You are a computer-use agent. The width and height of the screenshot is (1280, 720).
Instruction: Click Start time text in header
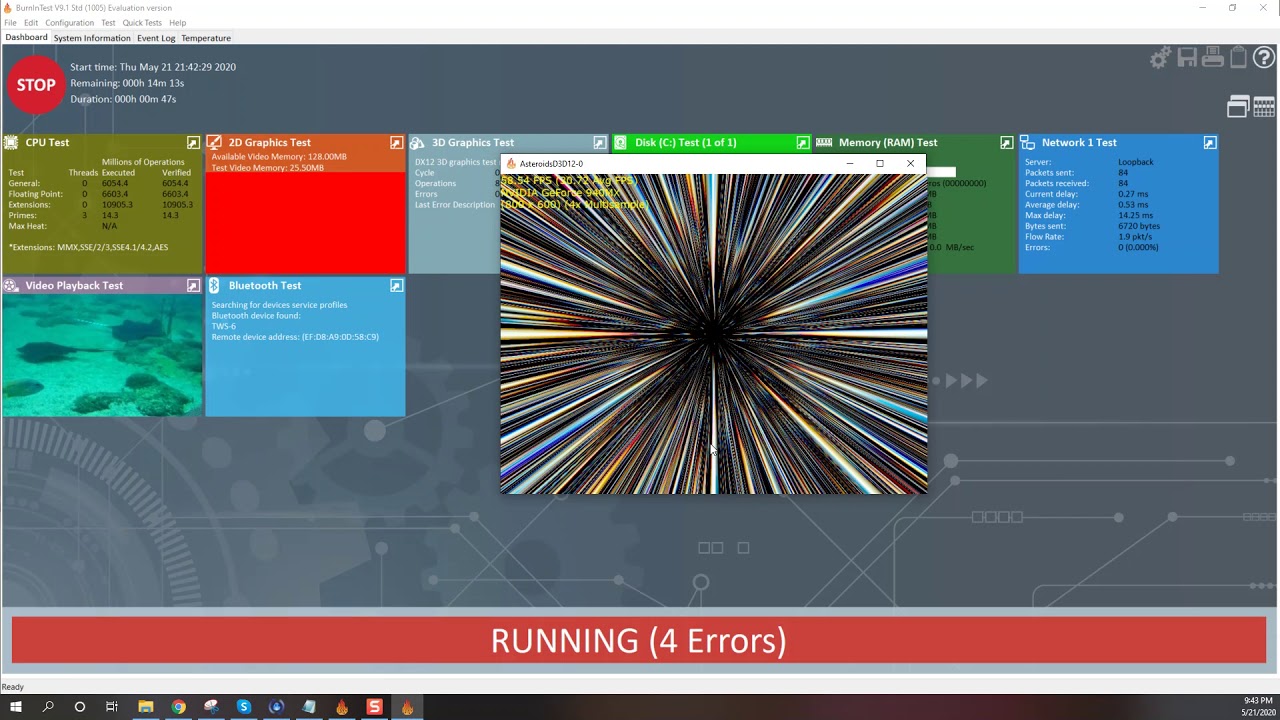(x=153, y=67)
